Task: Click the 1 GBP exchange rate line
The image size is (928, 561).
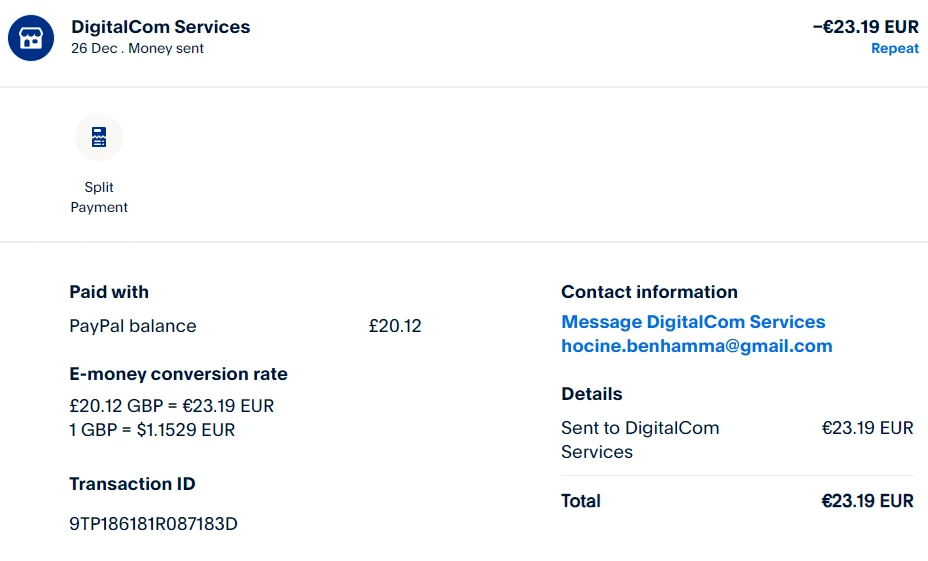Action: (x=152, y=430)
